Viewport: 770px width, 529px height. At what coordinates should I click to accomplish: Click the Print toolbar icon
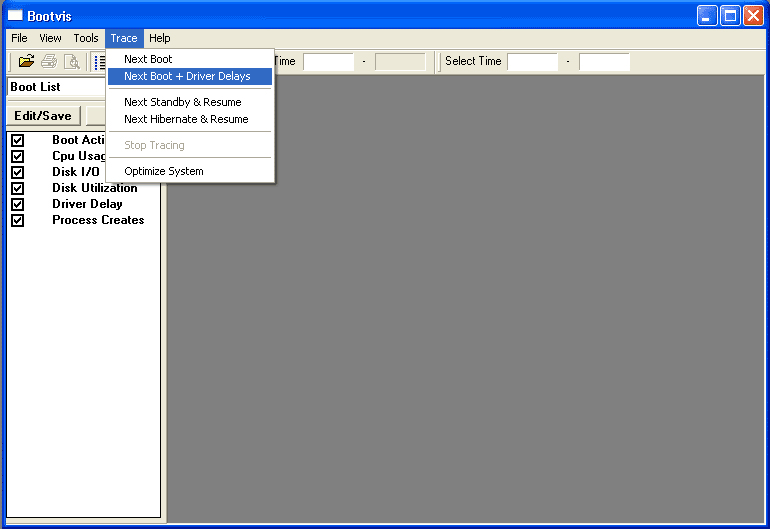coord(49,61)
